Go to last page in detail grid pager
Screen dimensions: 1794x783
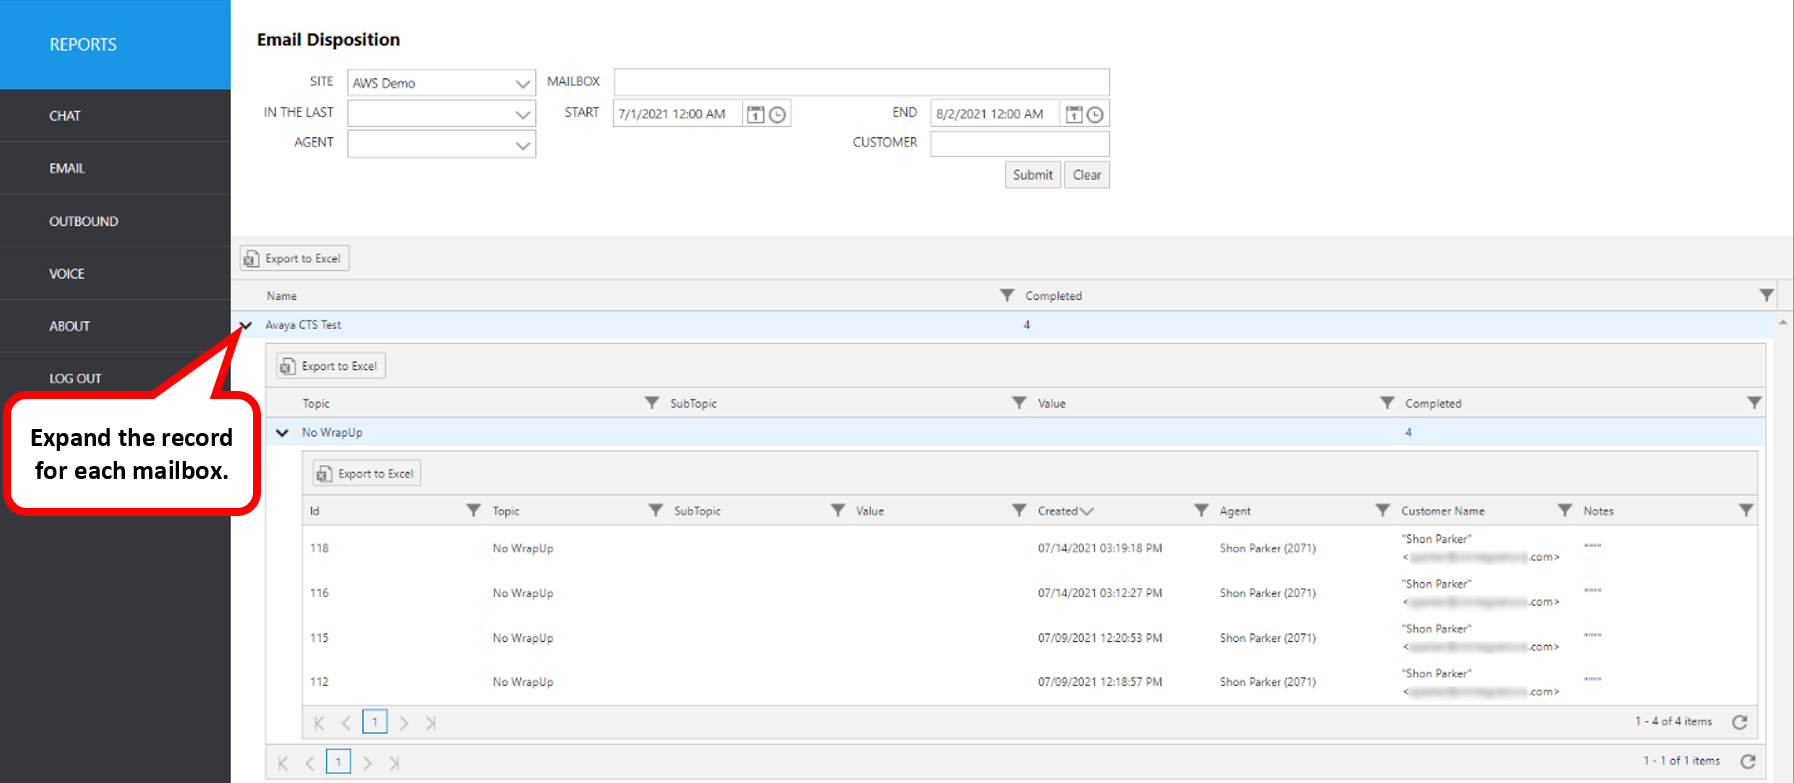click(431, 723)
